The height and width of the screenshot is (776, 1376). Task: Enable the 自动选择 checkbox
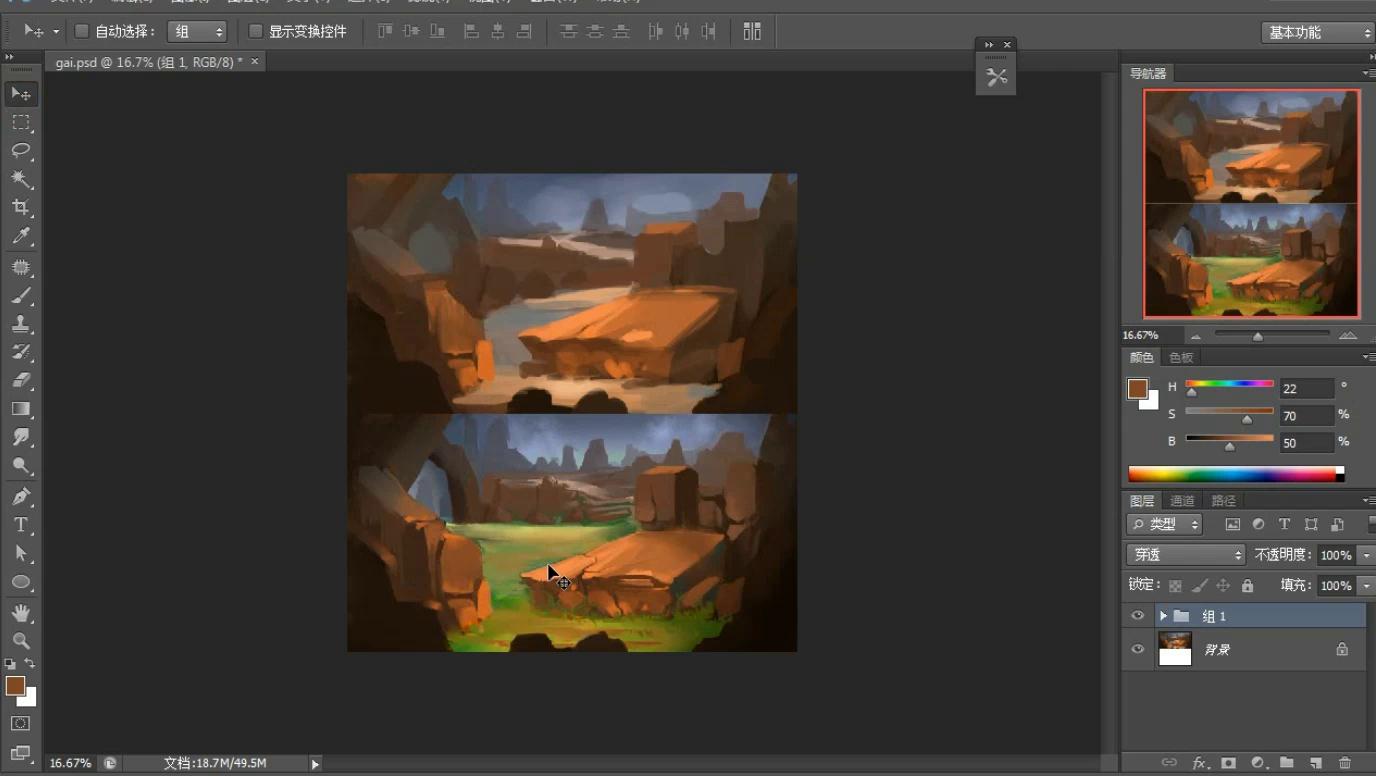[82, 31]
